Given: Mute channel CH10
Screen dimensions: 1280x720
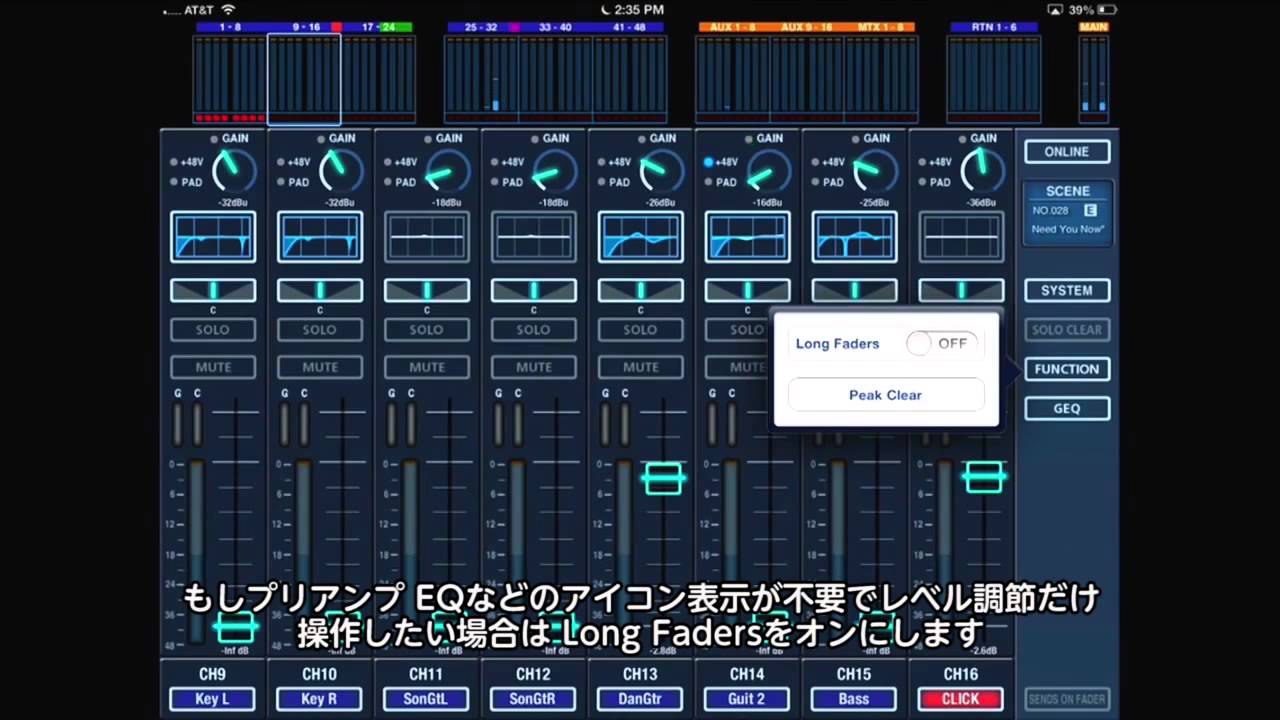Looking at the screenshot, I should pos(320,367).
